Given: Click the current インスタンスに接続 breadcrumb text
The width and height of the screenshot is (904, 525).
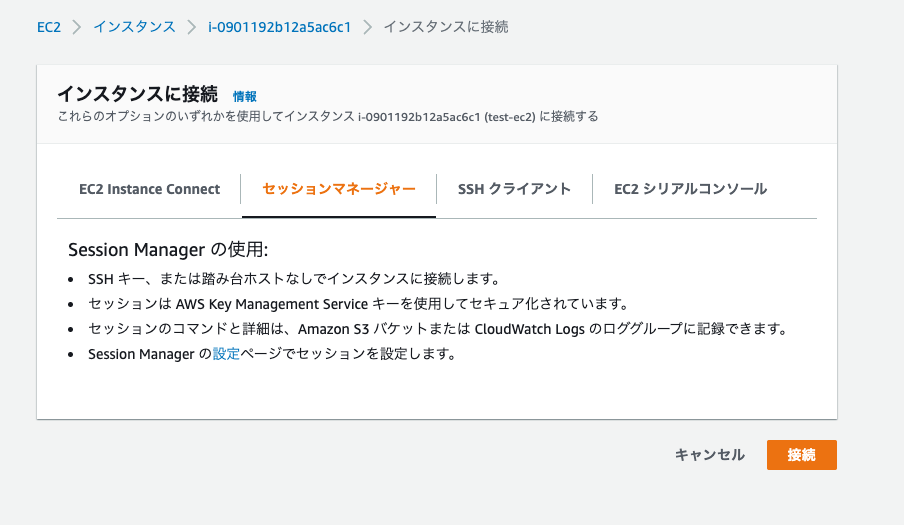Looking at the screenshot, I should (446, 27).
